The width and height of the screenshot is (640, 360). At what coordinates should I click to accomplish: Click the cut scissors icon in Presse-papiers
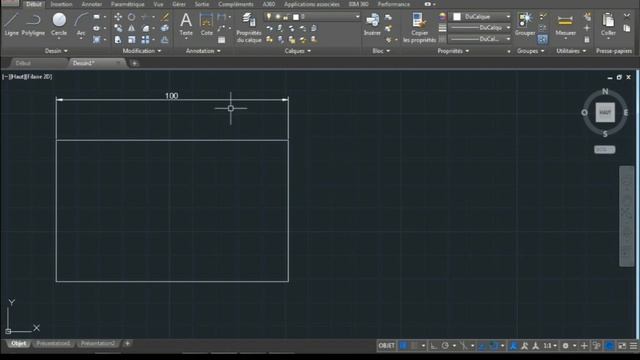tap(627, 17)
